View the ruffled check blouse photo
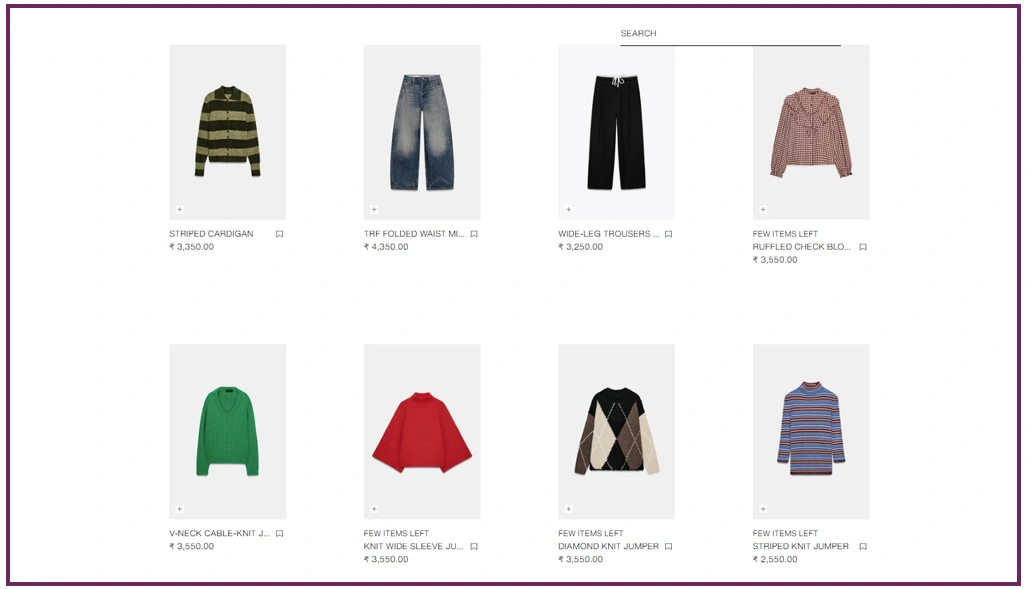Image resolution: width=1026 pixels, height=589 pixels. pos(811,132)
